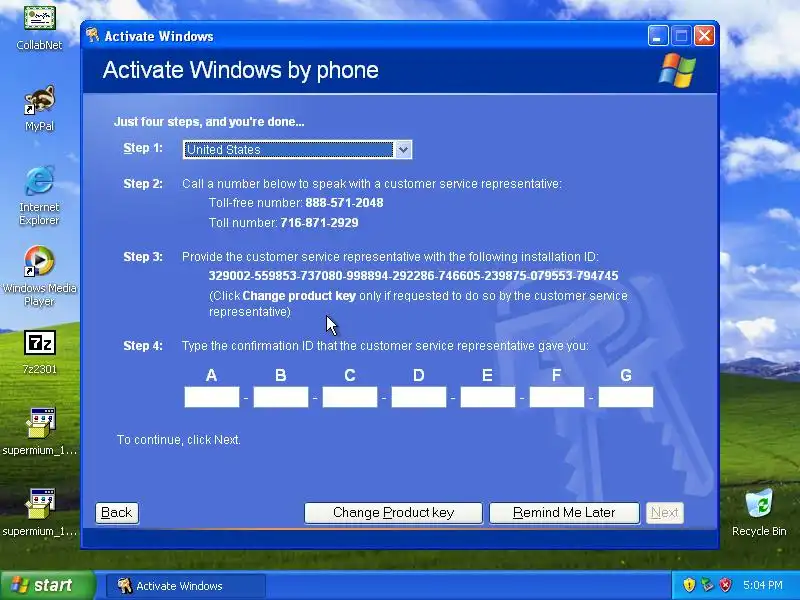Select the MyPal desktop shortcut

click(x=39, y=108)
